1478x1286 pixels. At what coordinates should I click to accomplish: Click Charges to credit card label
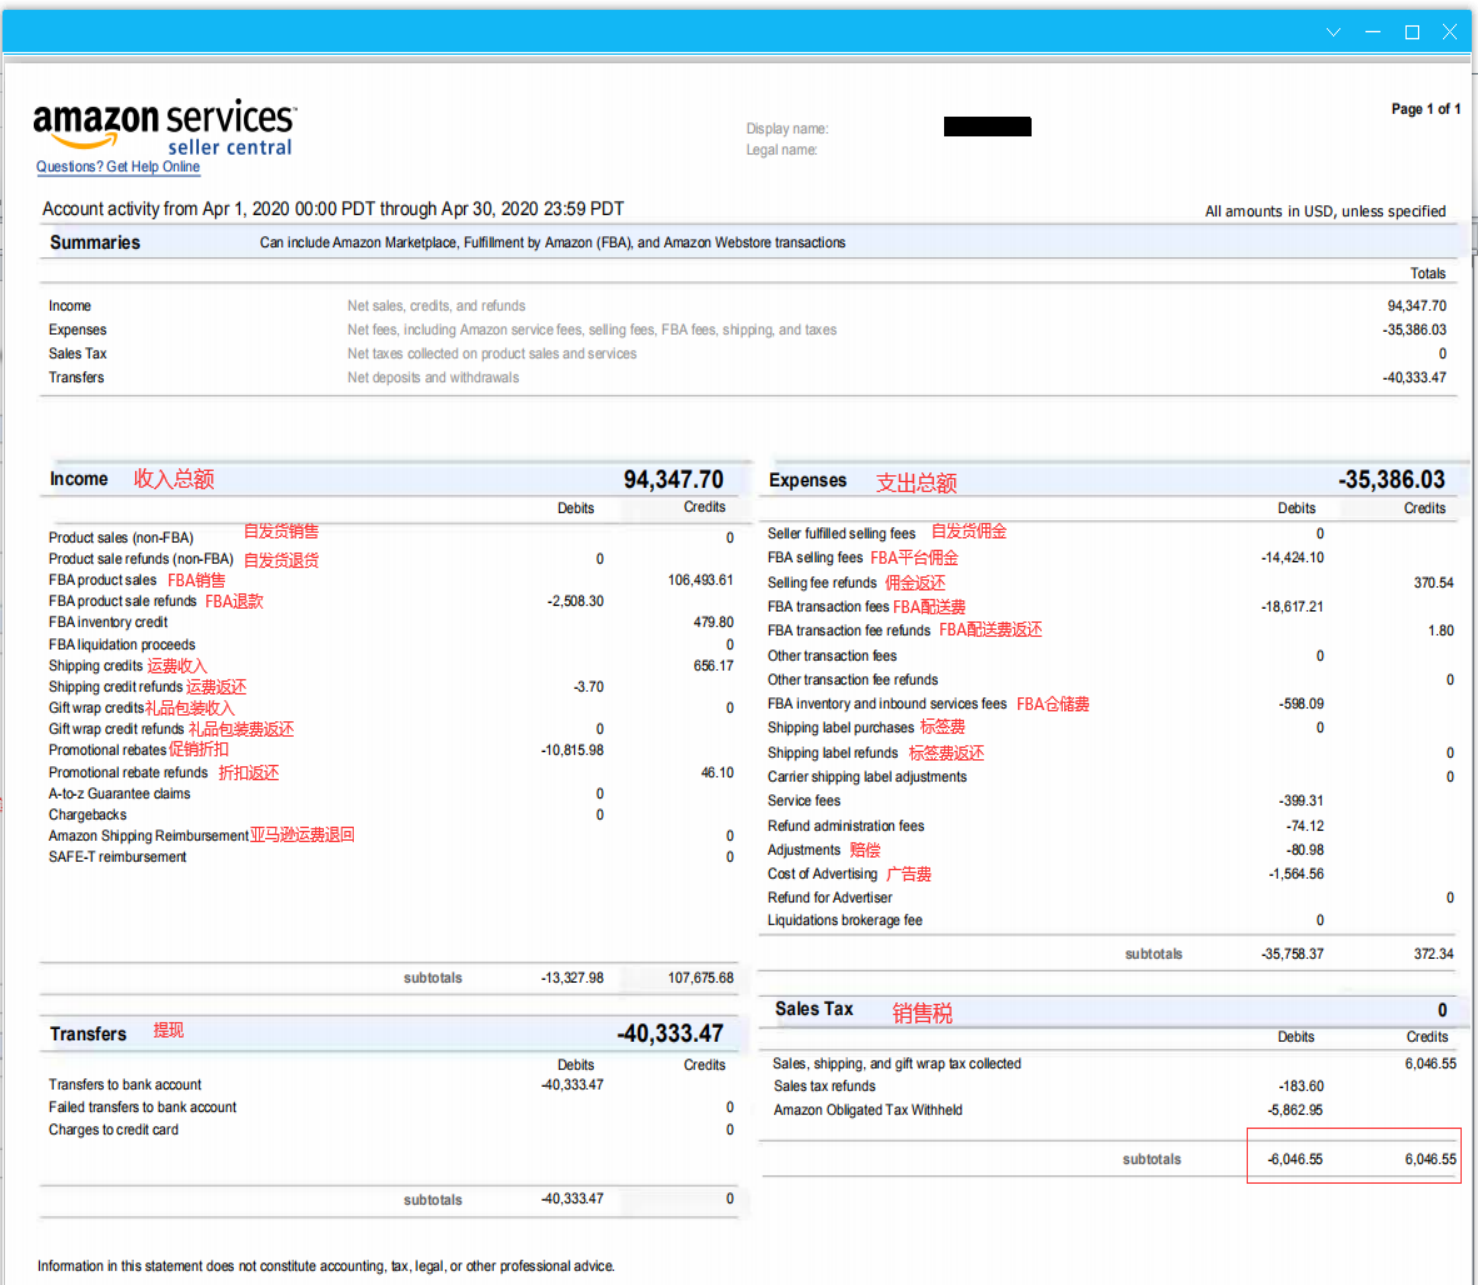113,1130
